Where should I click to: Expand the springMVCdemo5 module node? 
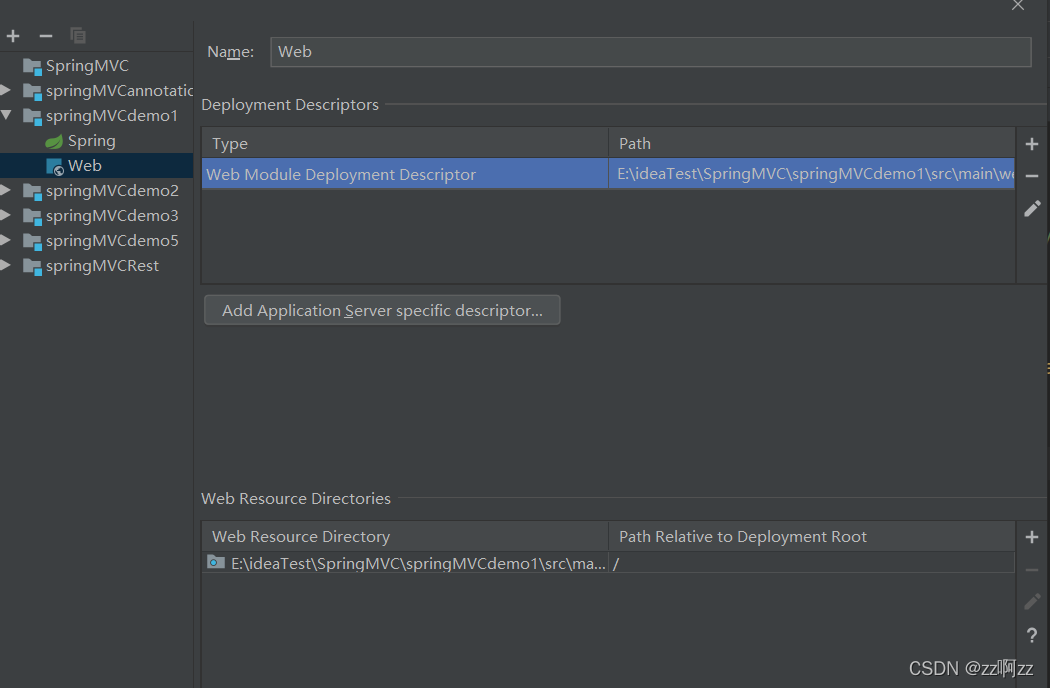click(5, 240)
